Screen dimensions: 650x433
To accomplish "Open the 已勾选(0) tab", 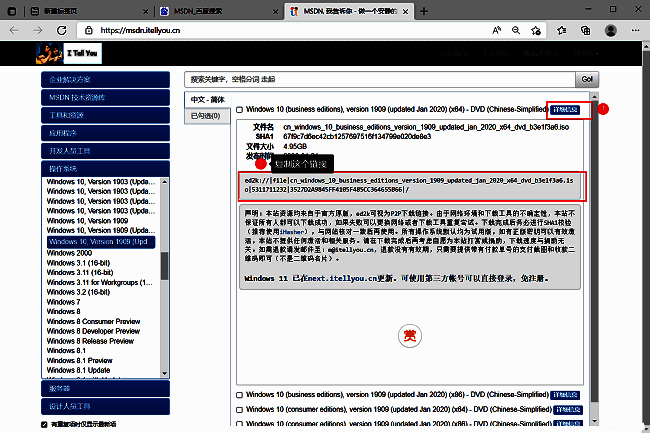I will click(x=207, y=116).
